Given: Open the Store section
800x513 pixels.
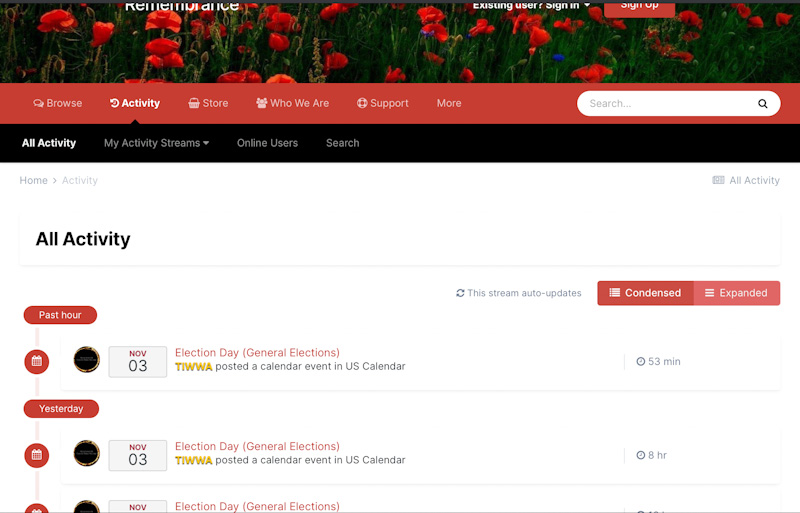Looking at the screenshot, I should coord(208,103).
